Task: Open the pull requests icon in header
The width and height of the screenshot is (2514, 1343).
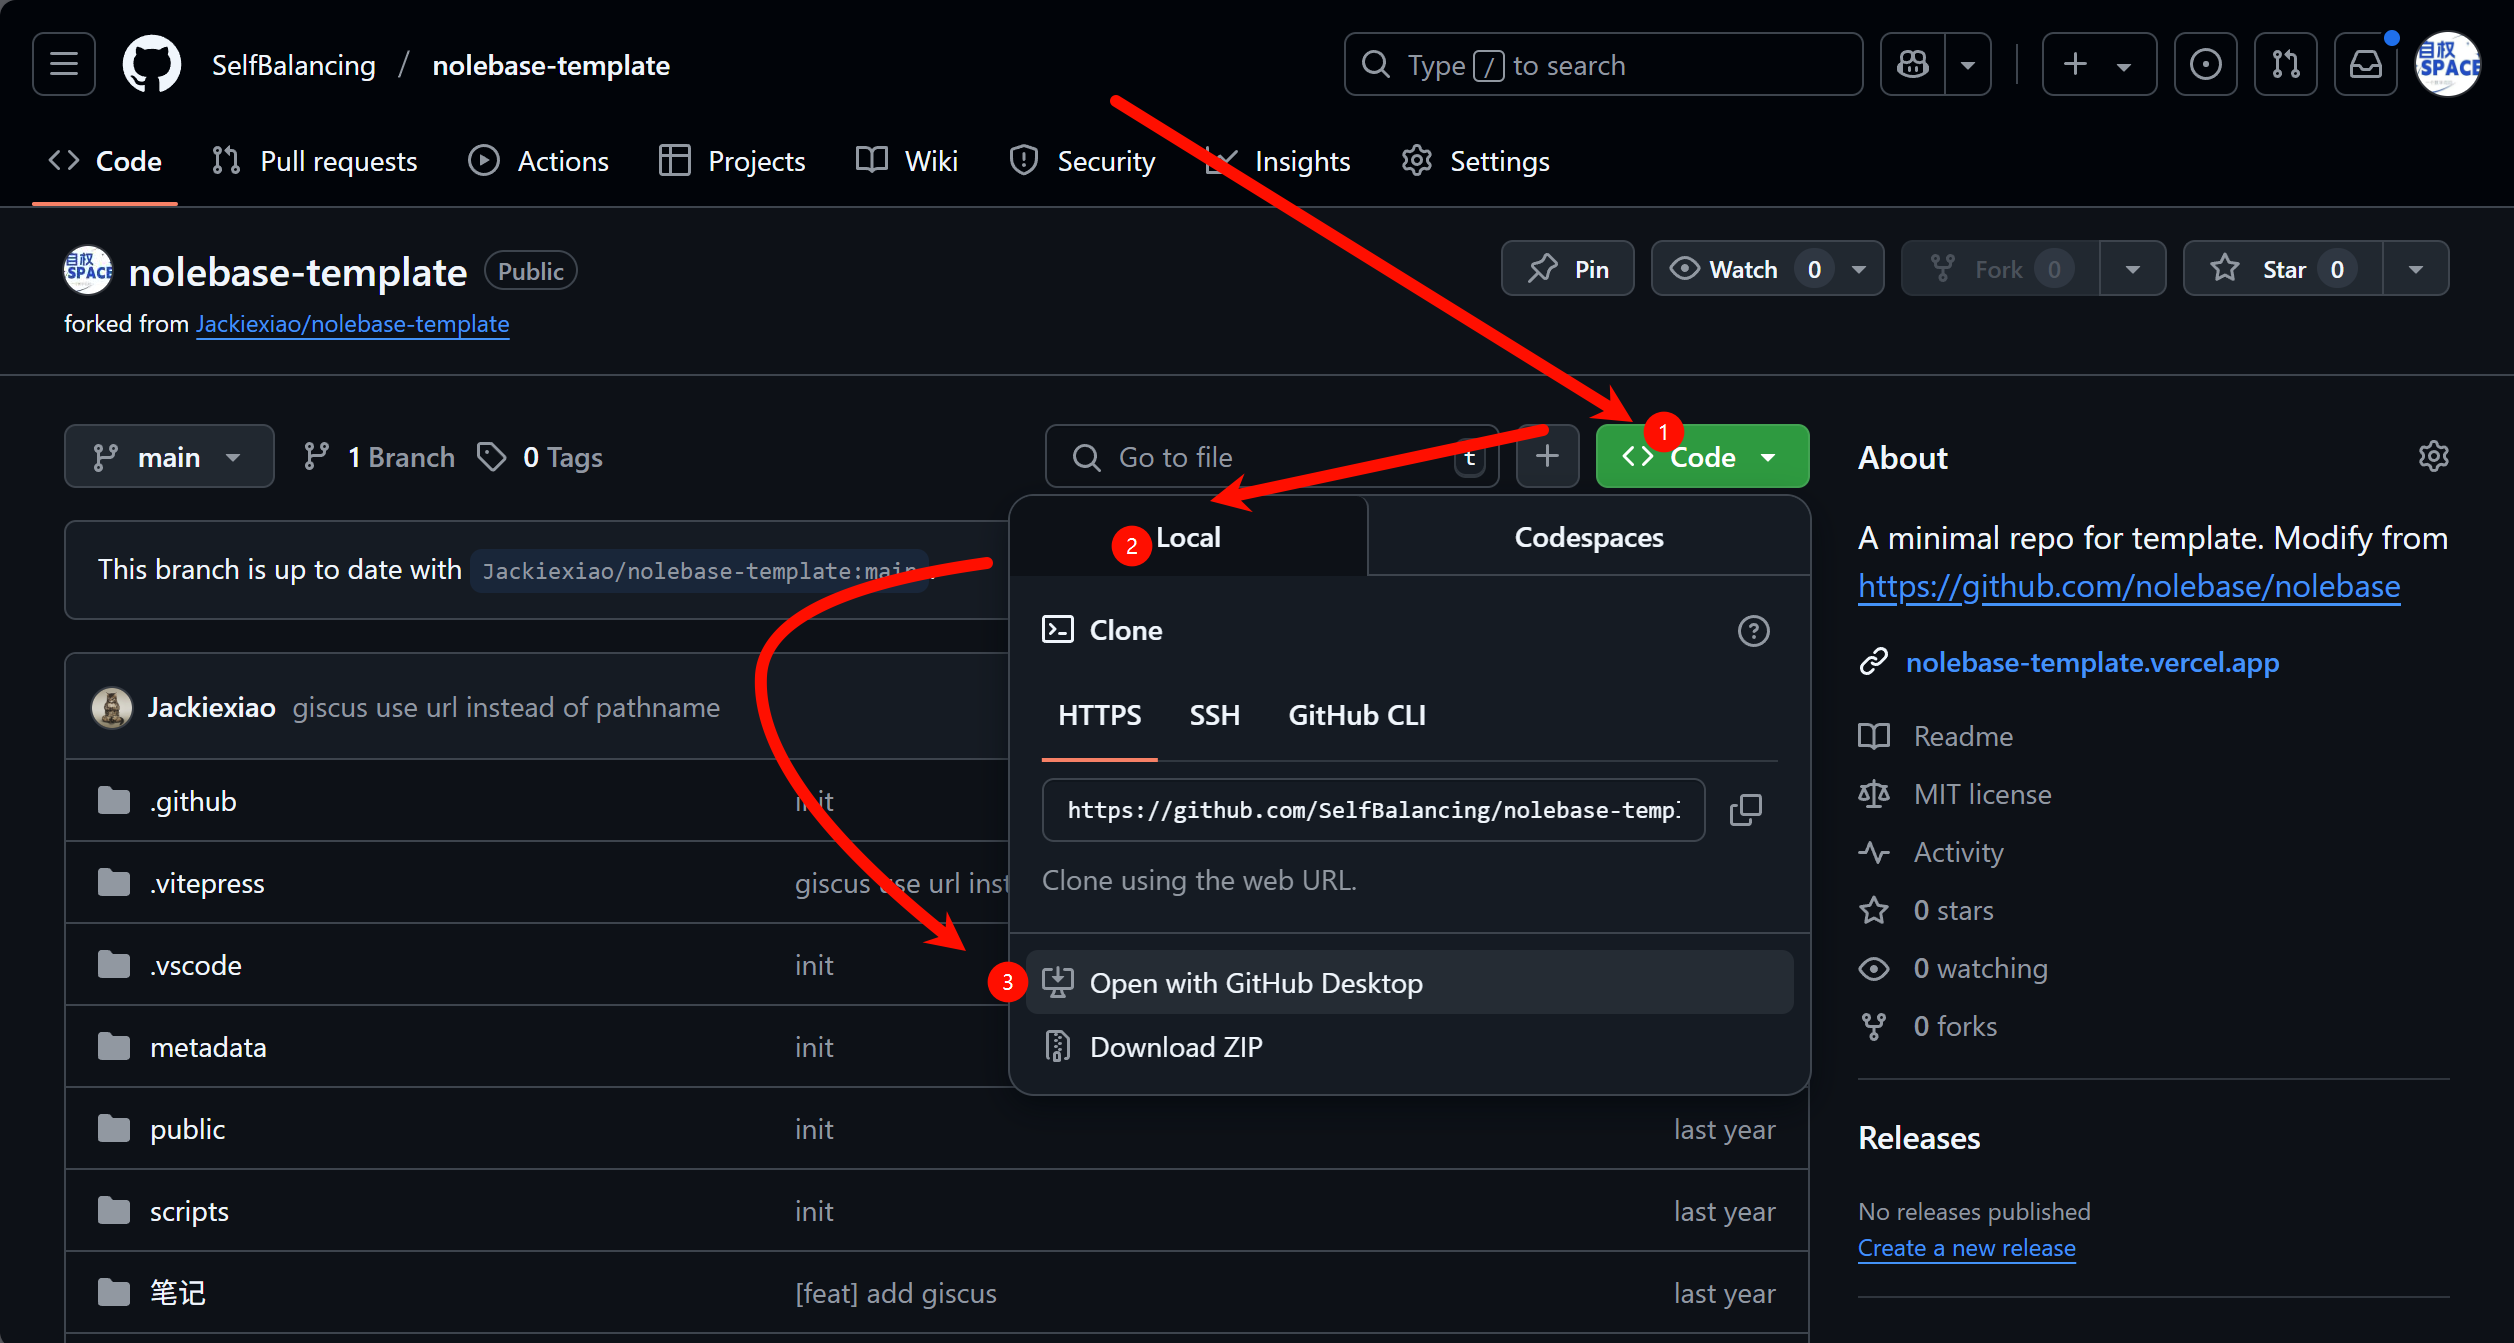Action: [2285, 65]
